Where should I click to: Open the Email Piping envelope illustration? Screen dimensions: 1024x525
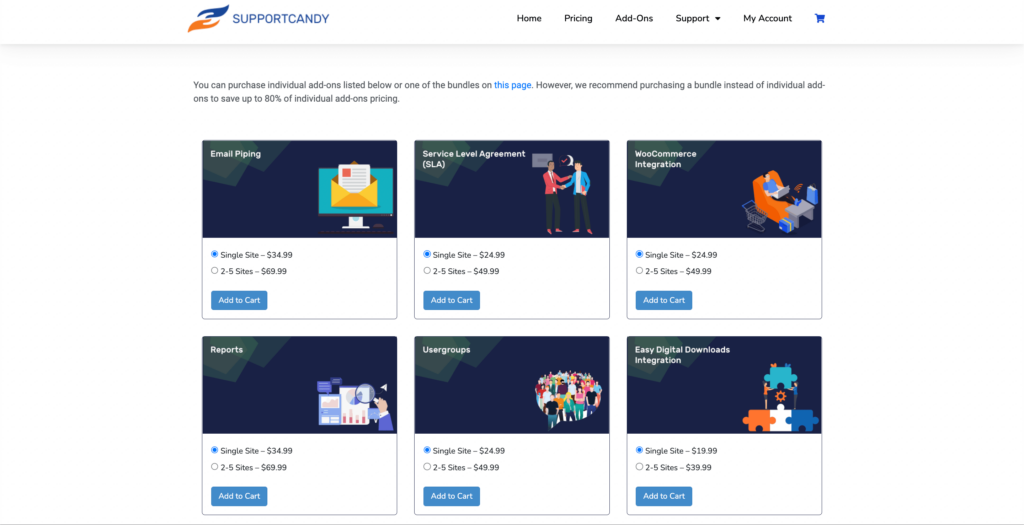tap(356, 198)
